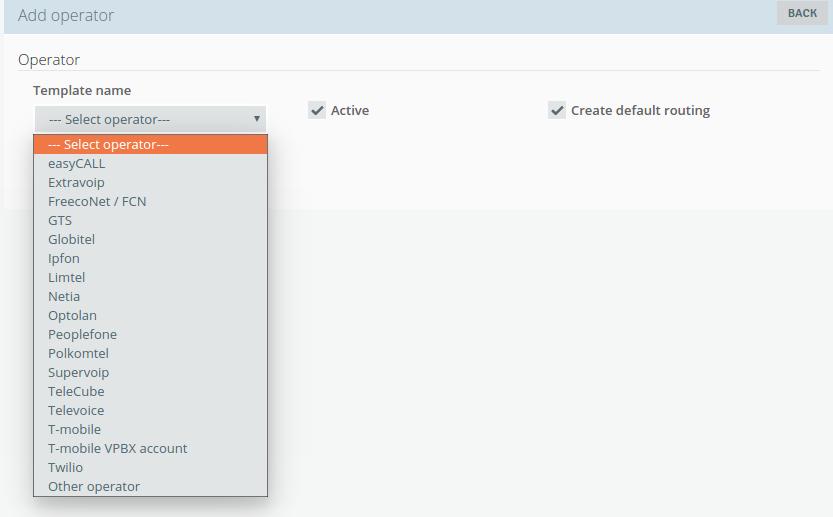Pick Optolan from the list
The height and width of the screenshot is (517, 833).
(x=150, y=316)
